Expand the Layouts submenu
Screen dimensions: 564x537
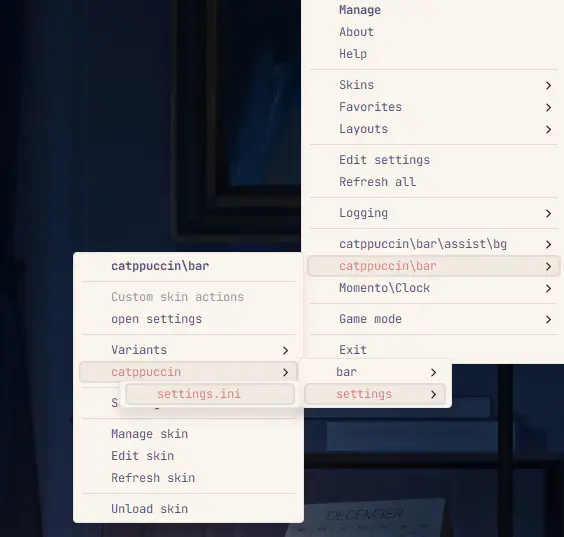pos(433,129)
